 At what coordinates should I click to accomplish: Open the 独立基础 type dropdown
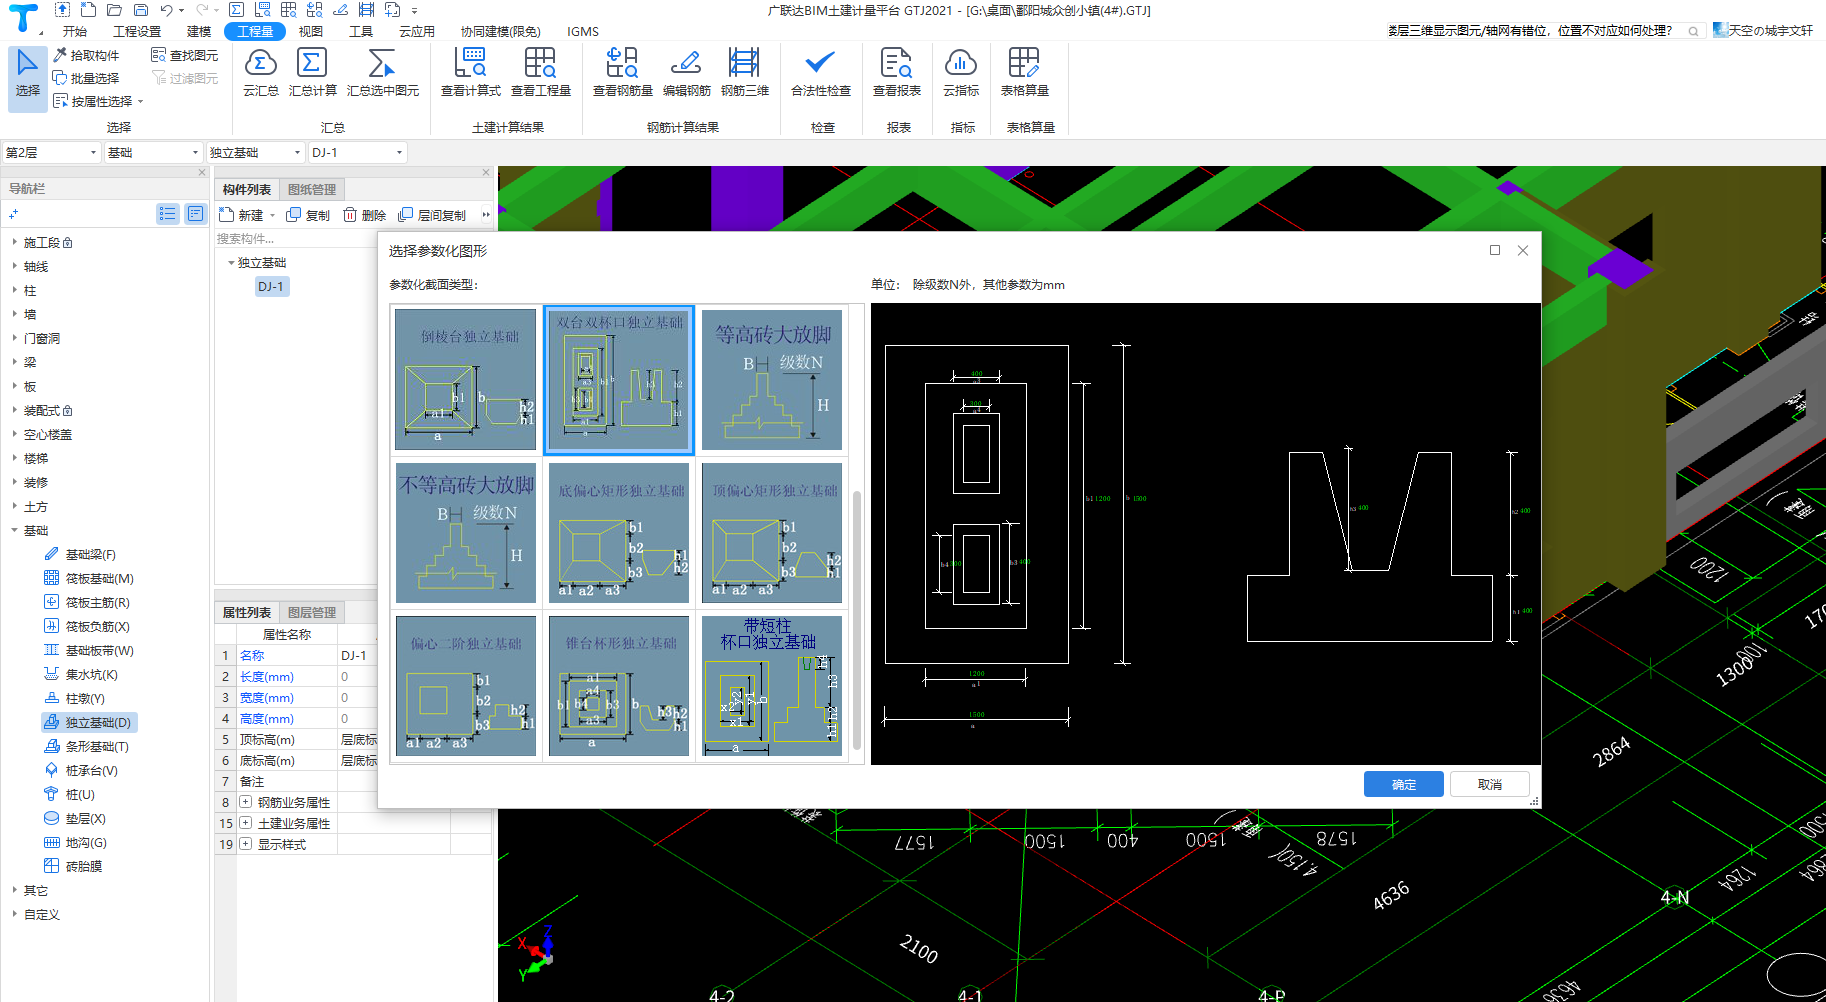pos(255,152)
